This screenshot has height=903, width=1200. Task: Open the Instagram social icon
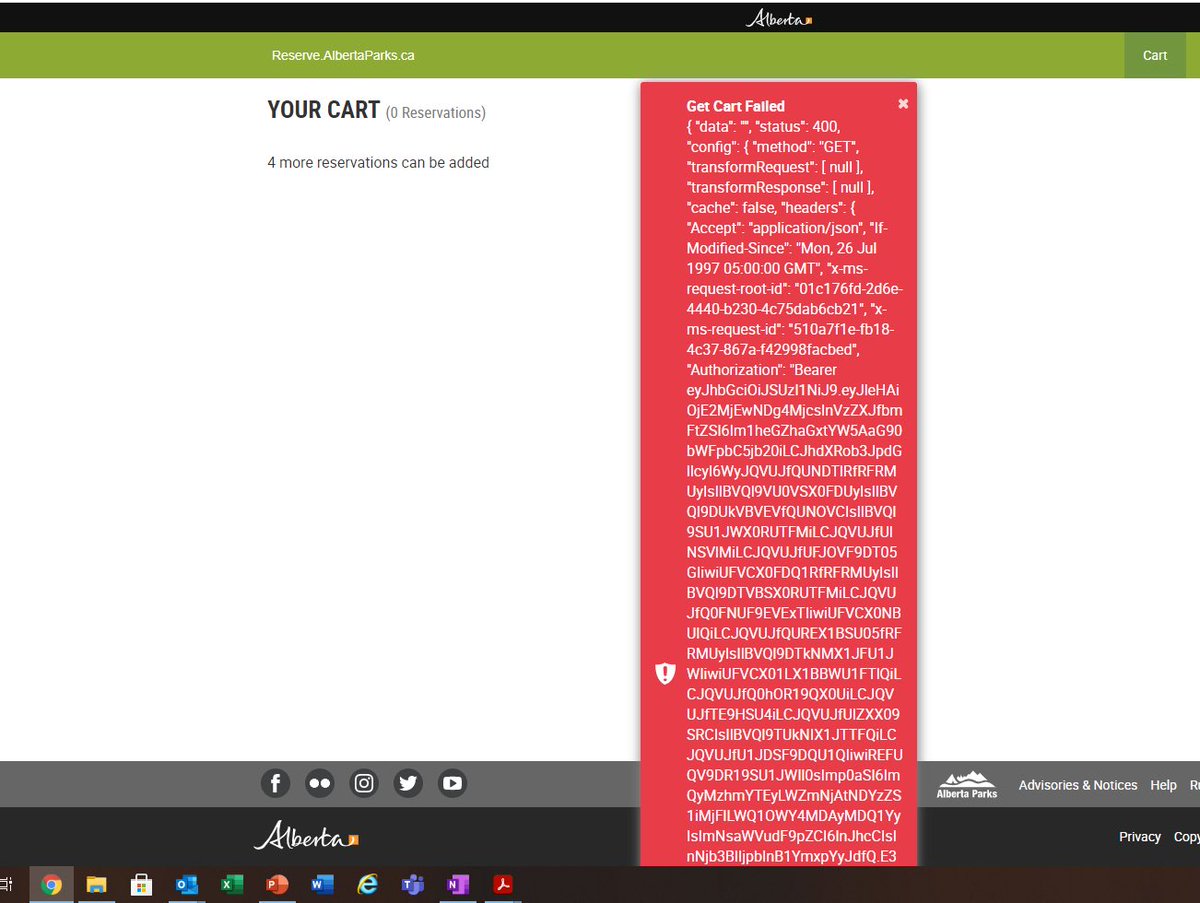pos(364,783)
